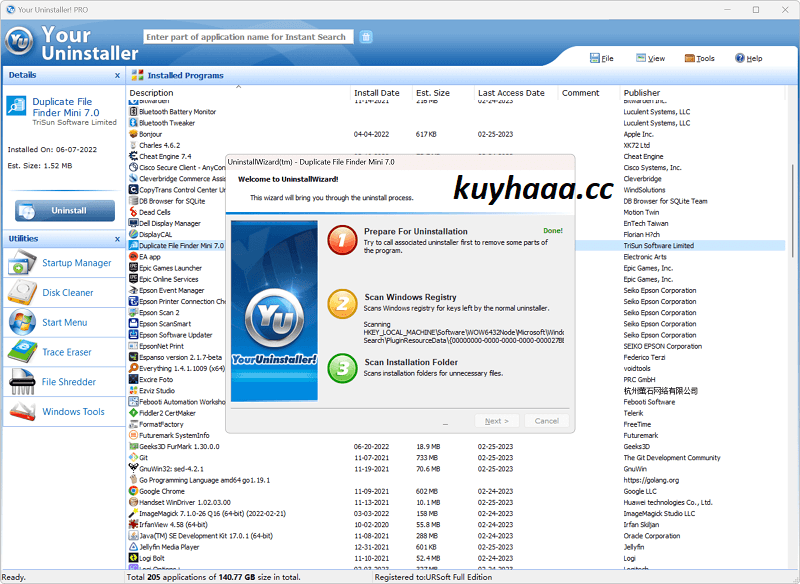Close the Utilities panel with its X
Viewport: 800px width, 584px height.
click(x=117, y=239)
